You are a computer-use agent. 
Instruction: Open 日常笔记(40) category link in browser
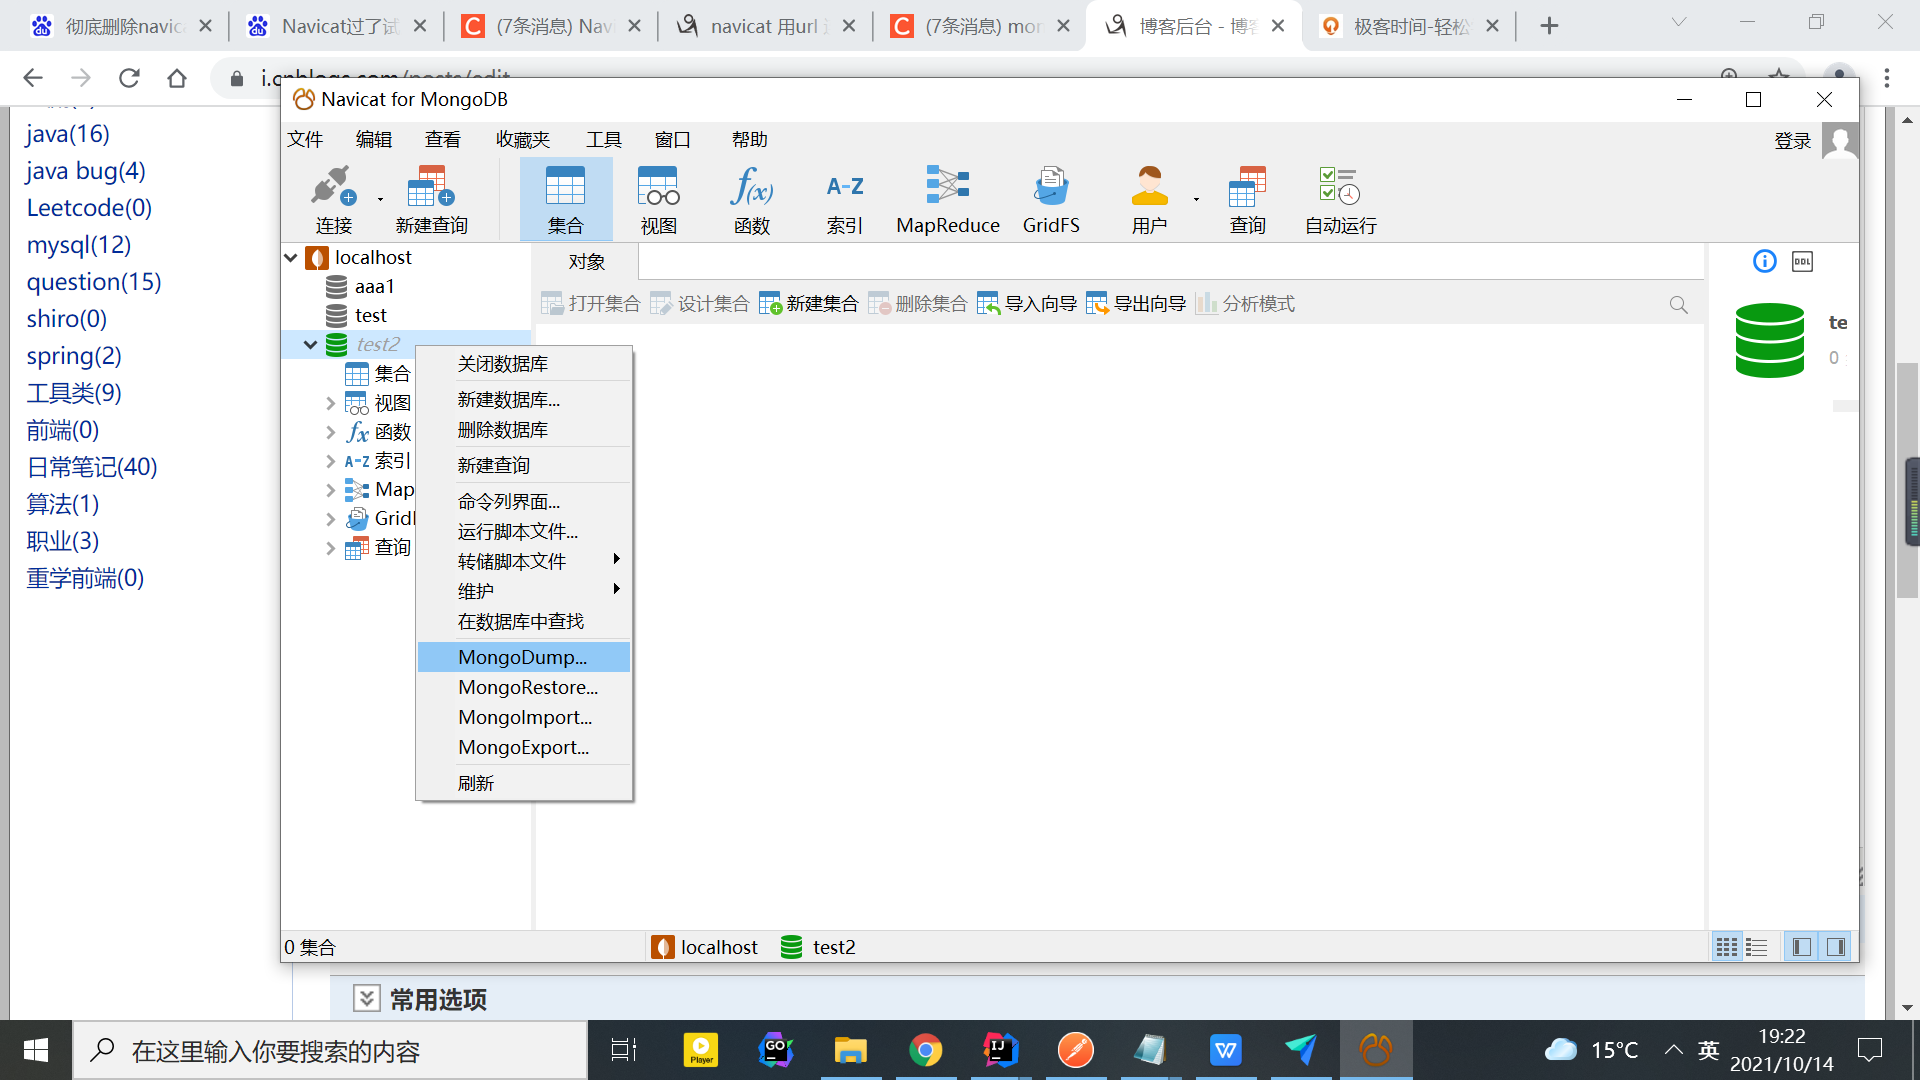[92, 467]
